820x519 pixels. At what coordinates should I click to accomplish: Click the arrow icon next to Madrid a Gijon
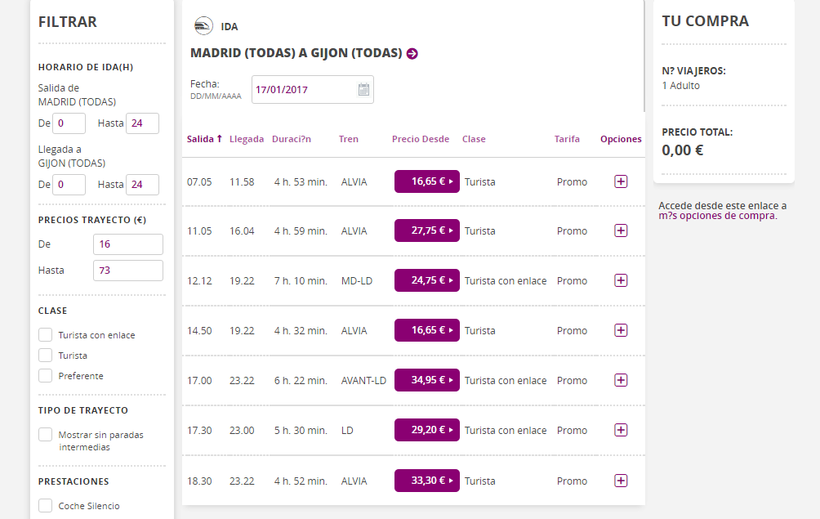coord(412,54)
